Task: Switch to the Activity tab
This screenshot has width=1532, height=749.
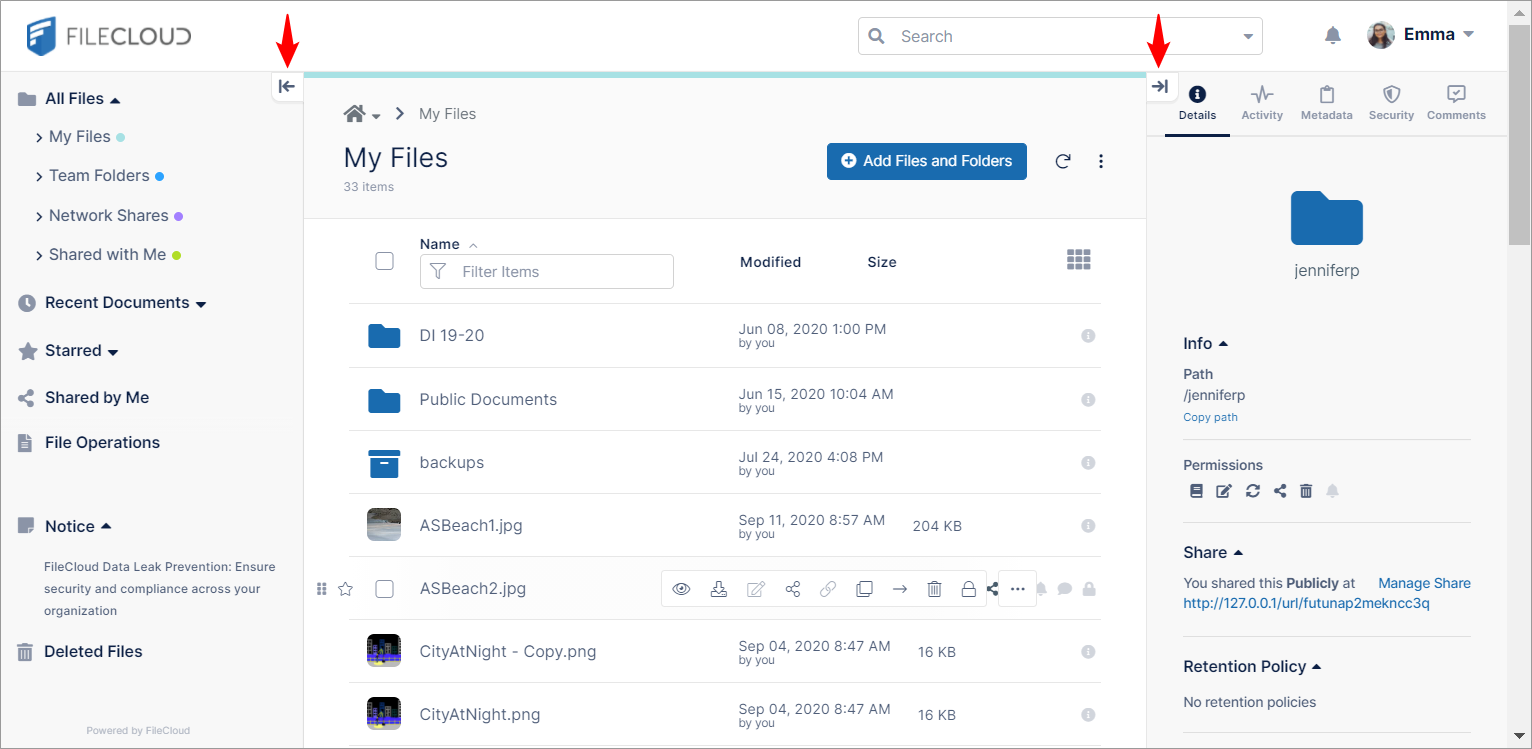Action: tap(1261, 103)
